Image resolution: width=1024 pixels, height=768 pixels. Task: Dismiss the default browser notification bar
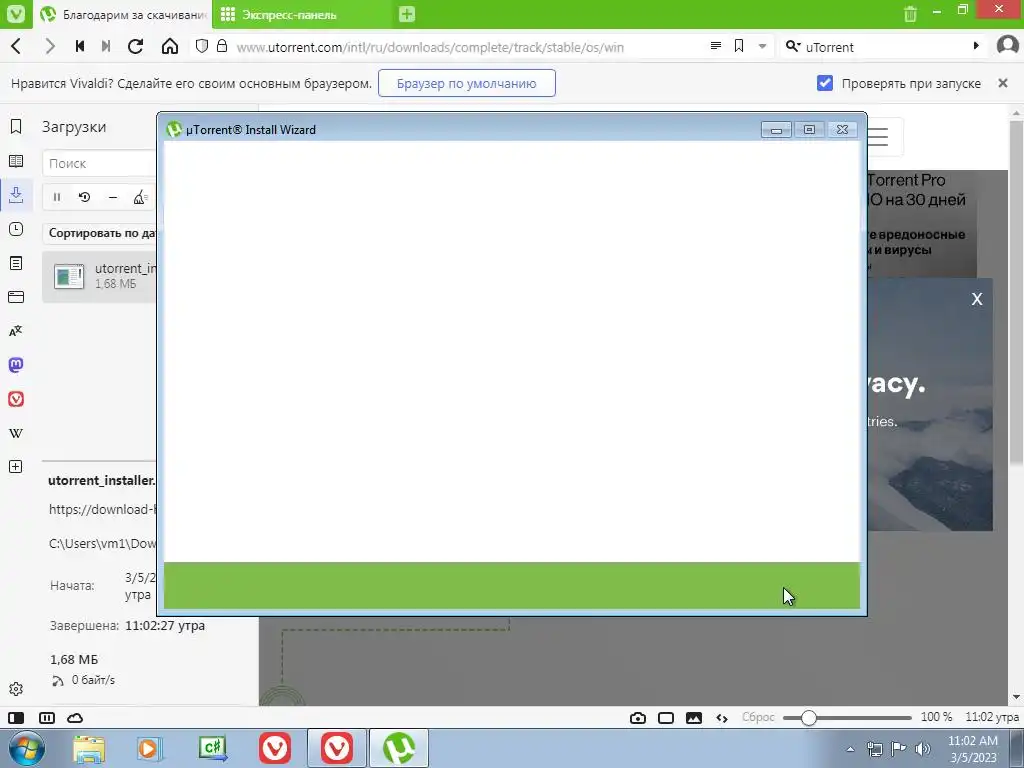[1003, 83]
